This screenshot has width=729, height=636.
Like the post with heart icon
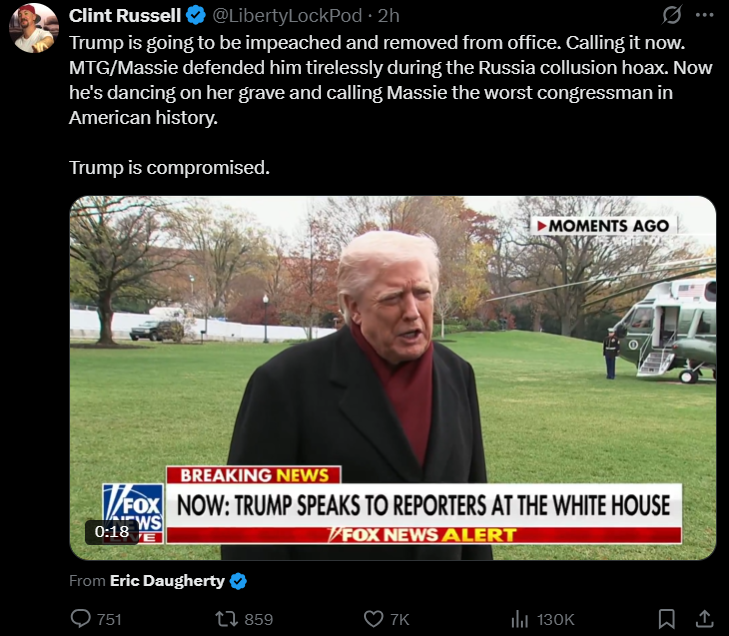click(373, 619)
